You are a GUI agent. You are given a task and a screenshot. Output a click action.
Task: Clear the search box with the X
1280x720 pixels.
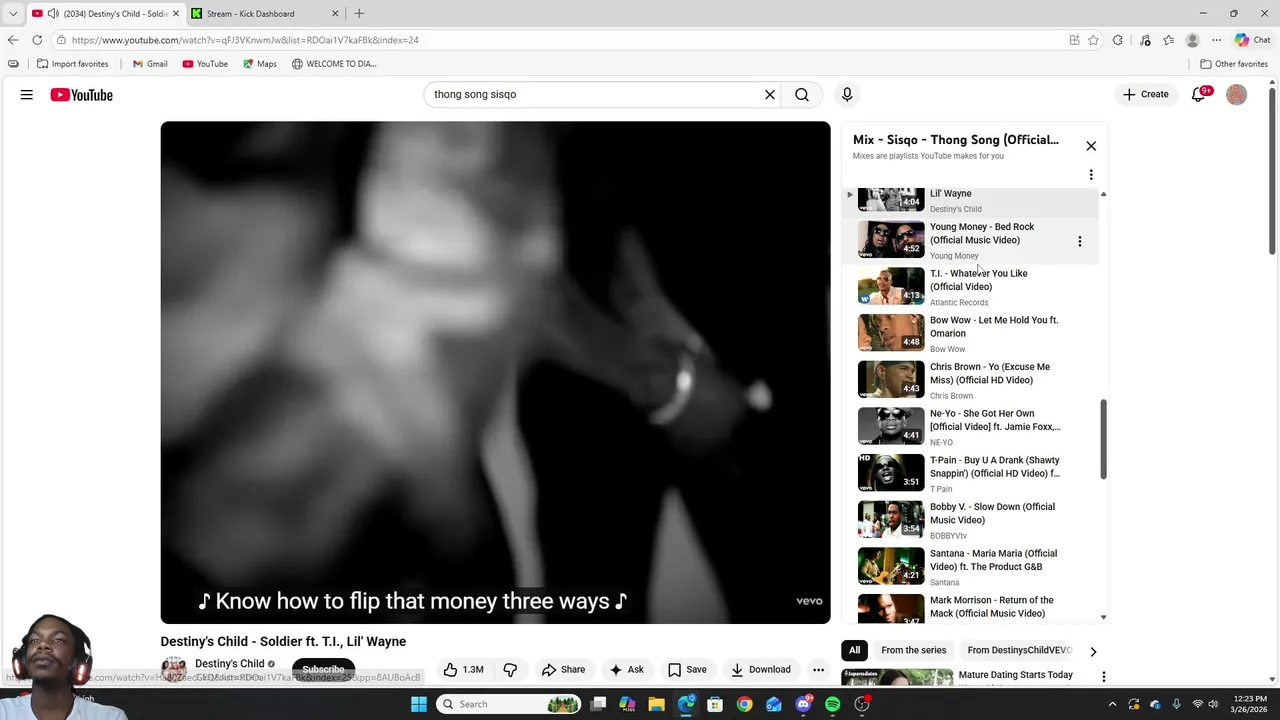[x=770, y=95]
